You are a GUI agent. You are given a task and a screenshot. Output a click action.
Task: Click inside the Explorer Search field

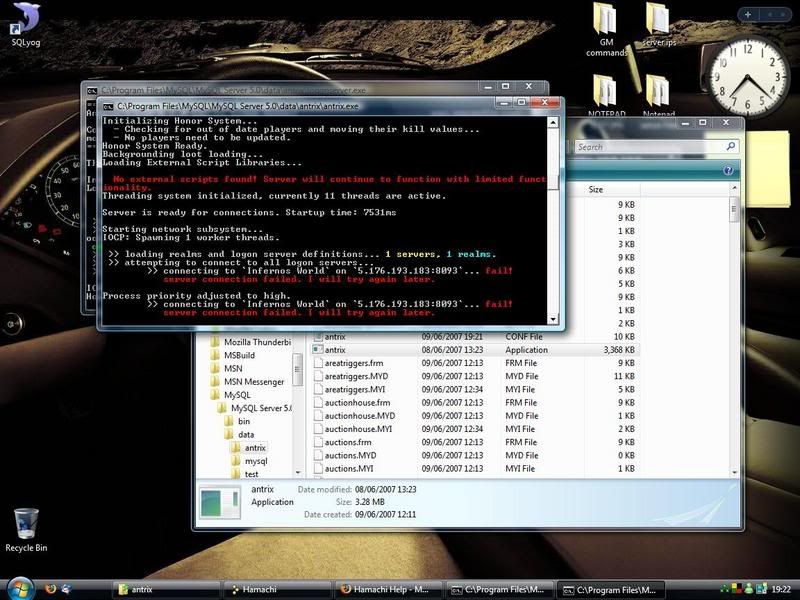(x=650, y=147)
